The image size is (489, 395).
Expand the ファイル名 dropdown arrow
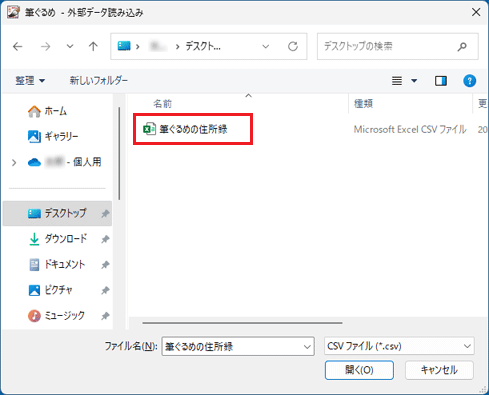point(307,347)
